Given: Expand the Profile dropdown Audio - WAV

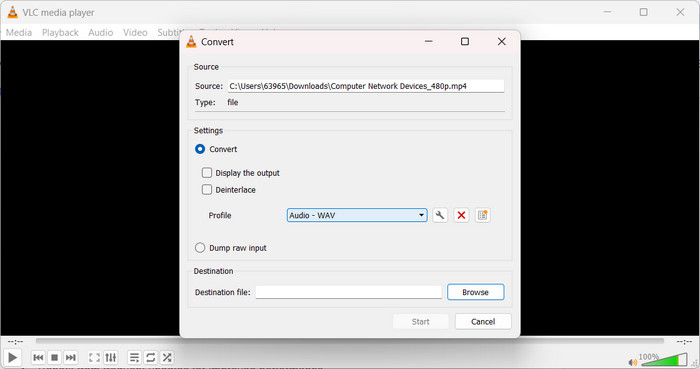Looking at the screenshot, I should [357, 216].
